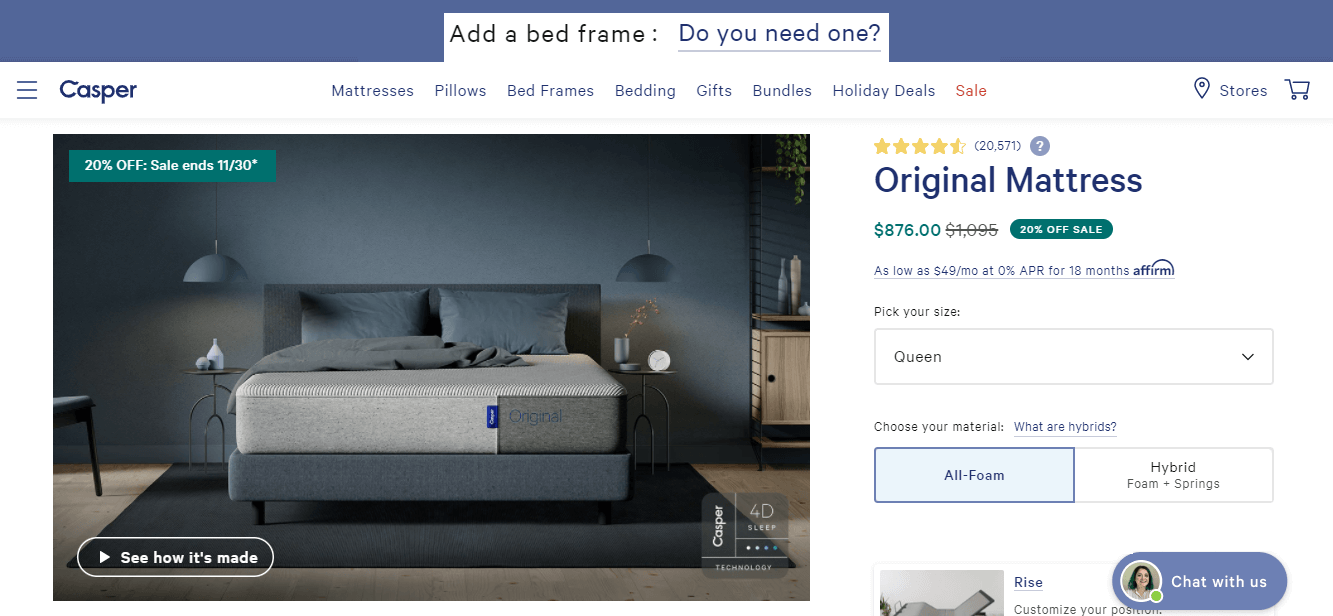Click the Casper logo
The height and width of the screenshot is (616, 1333).
click(x=98, y=91)
